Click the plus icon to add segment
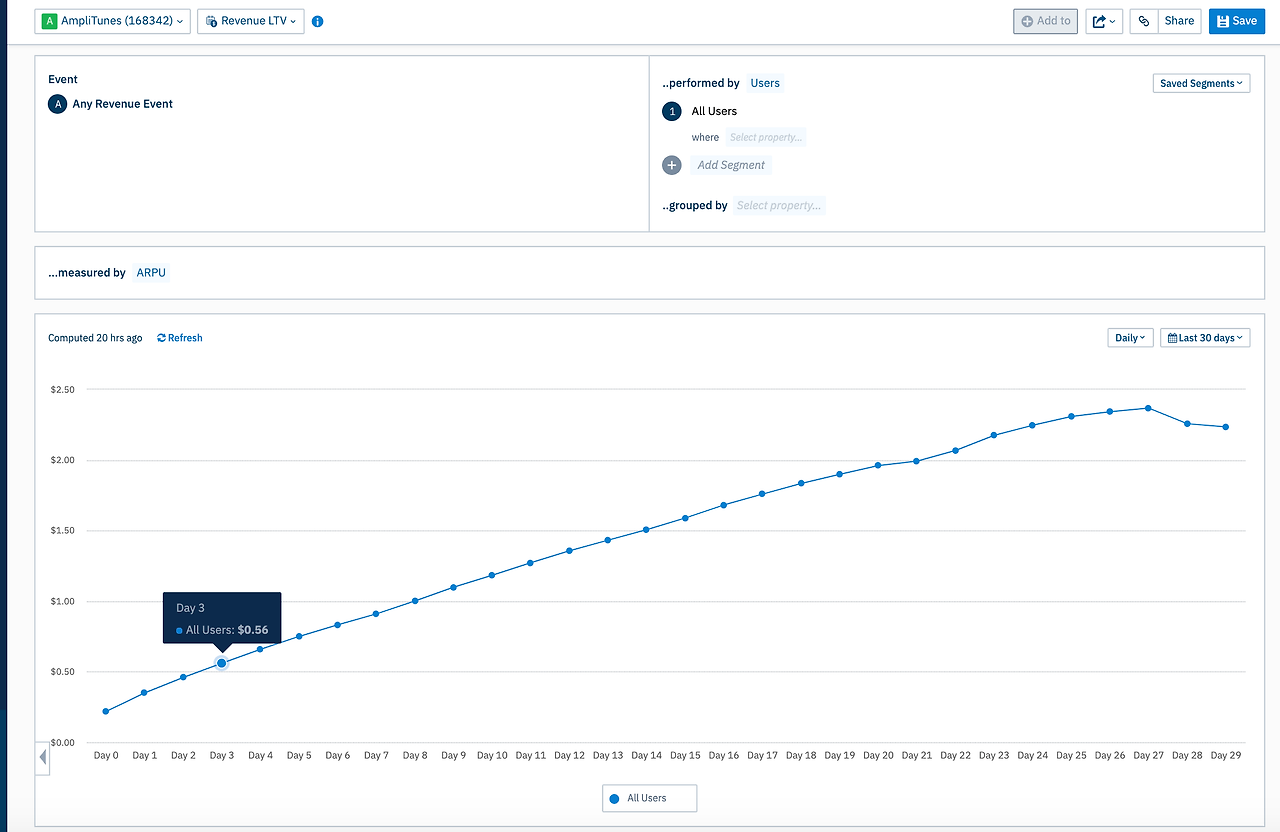This screenshot has height=832, width=1280. tap(672, 165)
